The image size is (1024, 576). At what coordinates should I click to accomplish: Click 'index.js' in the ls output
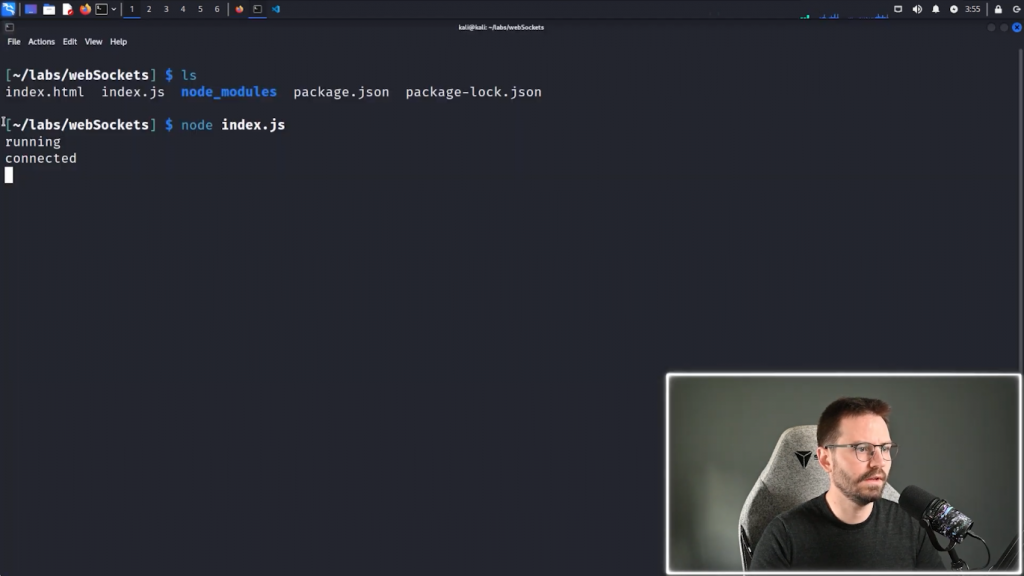pos(133,92)
